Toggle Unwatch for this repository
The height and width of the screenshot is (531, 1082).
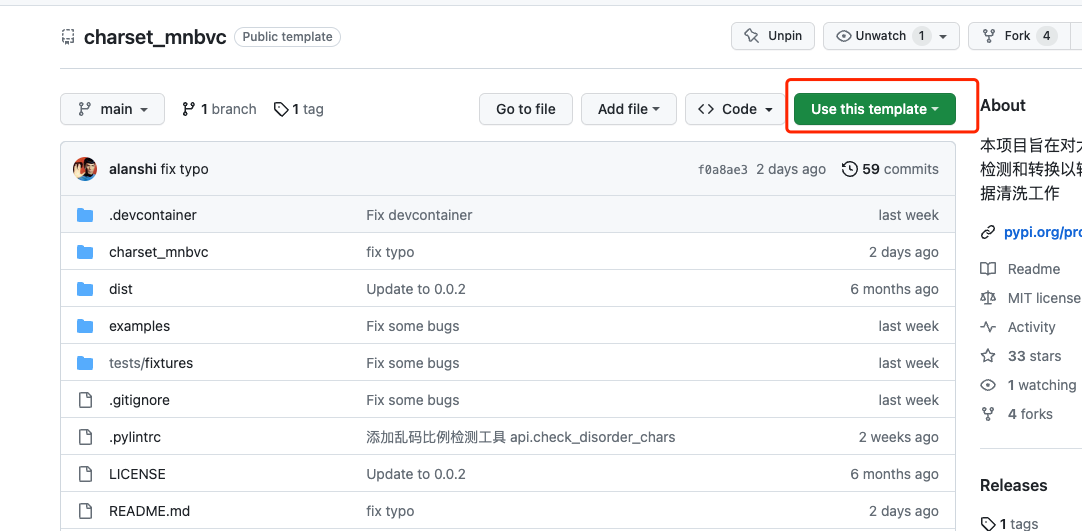click(x=870, y=36)
